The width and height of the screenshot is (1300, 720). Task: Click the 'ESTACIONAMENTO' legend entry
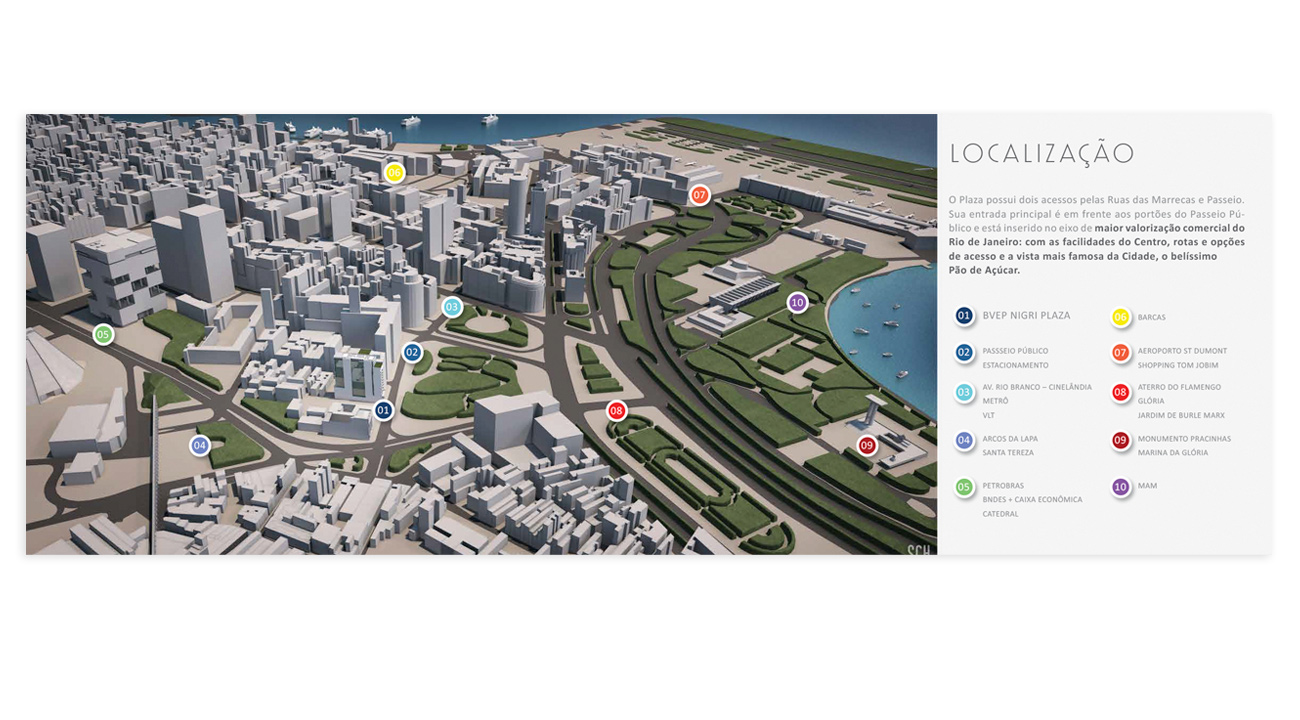click(1015, 365)
